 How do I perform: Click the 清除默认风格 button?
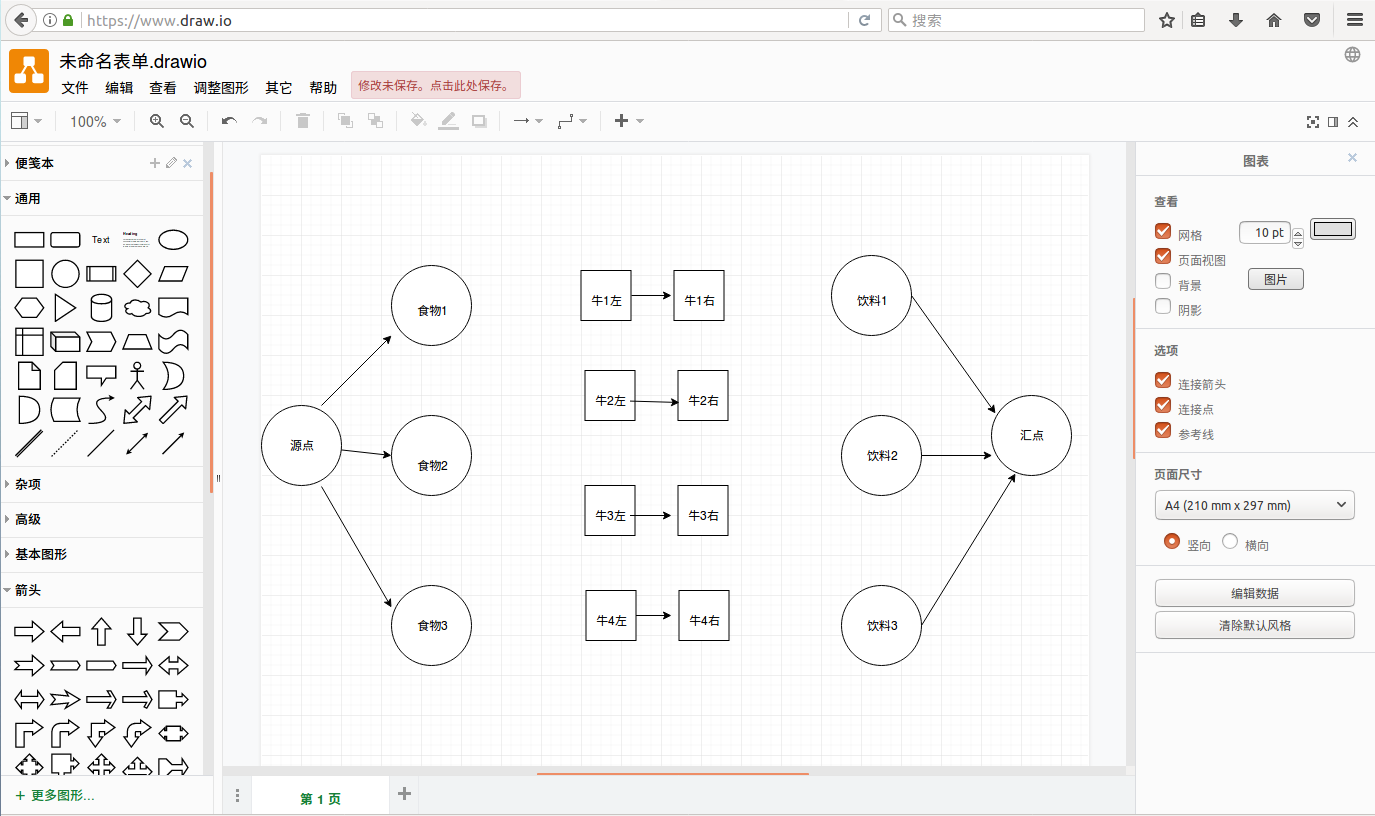click(1255, 625)
